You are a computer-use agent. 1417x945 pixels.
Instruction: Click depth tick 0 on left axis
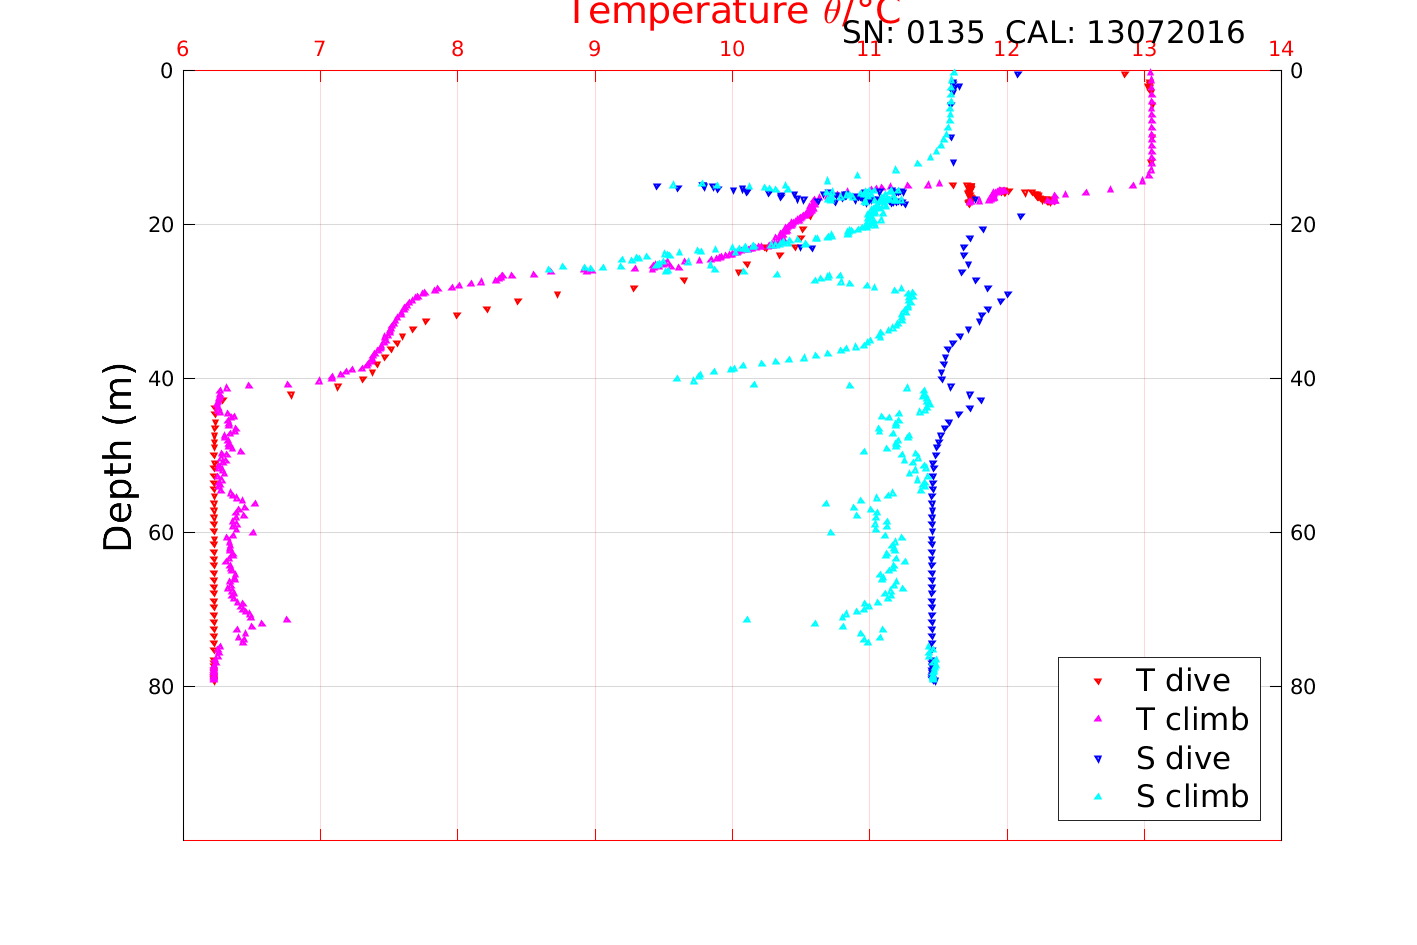pyautogui.click(x=166, y=71)
